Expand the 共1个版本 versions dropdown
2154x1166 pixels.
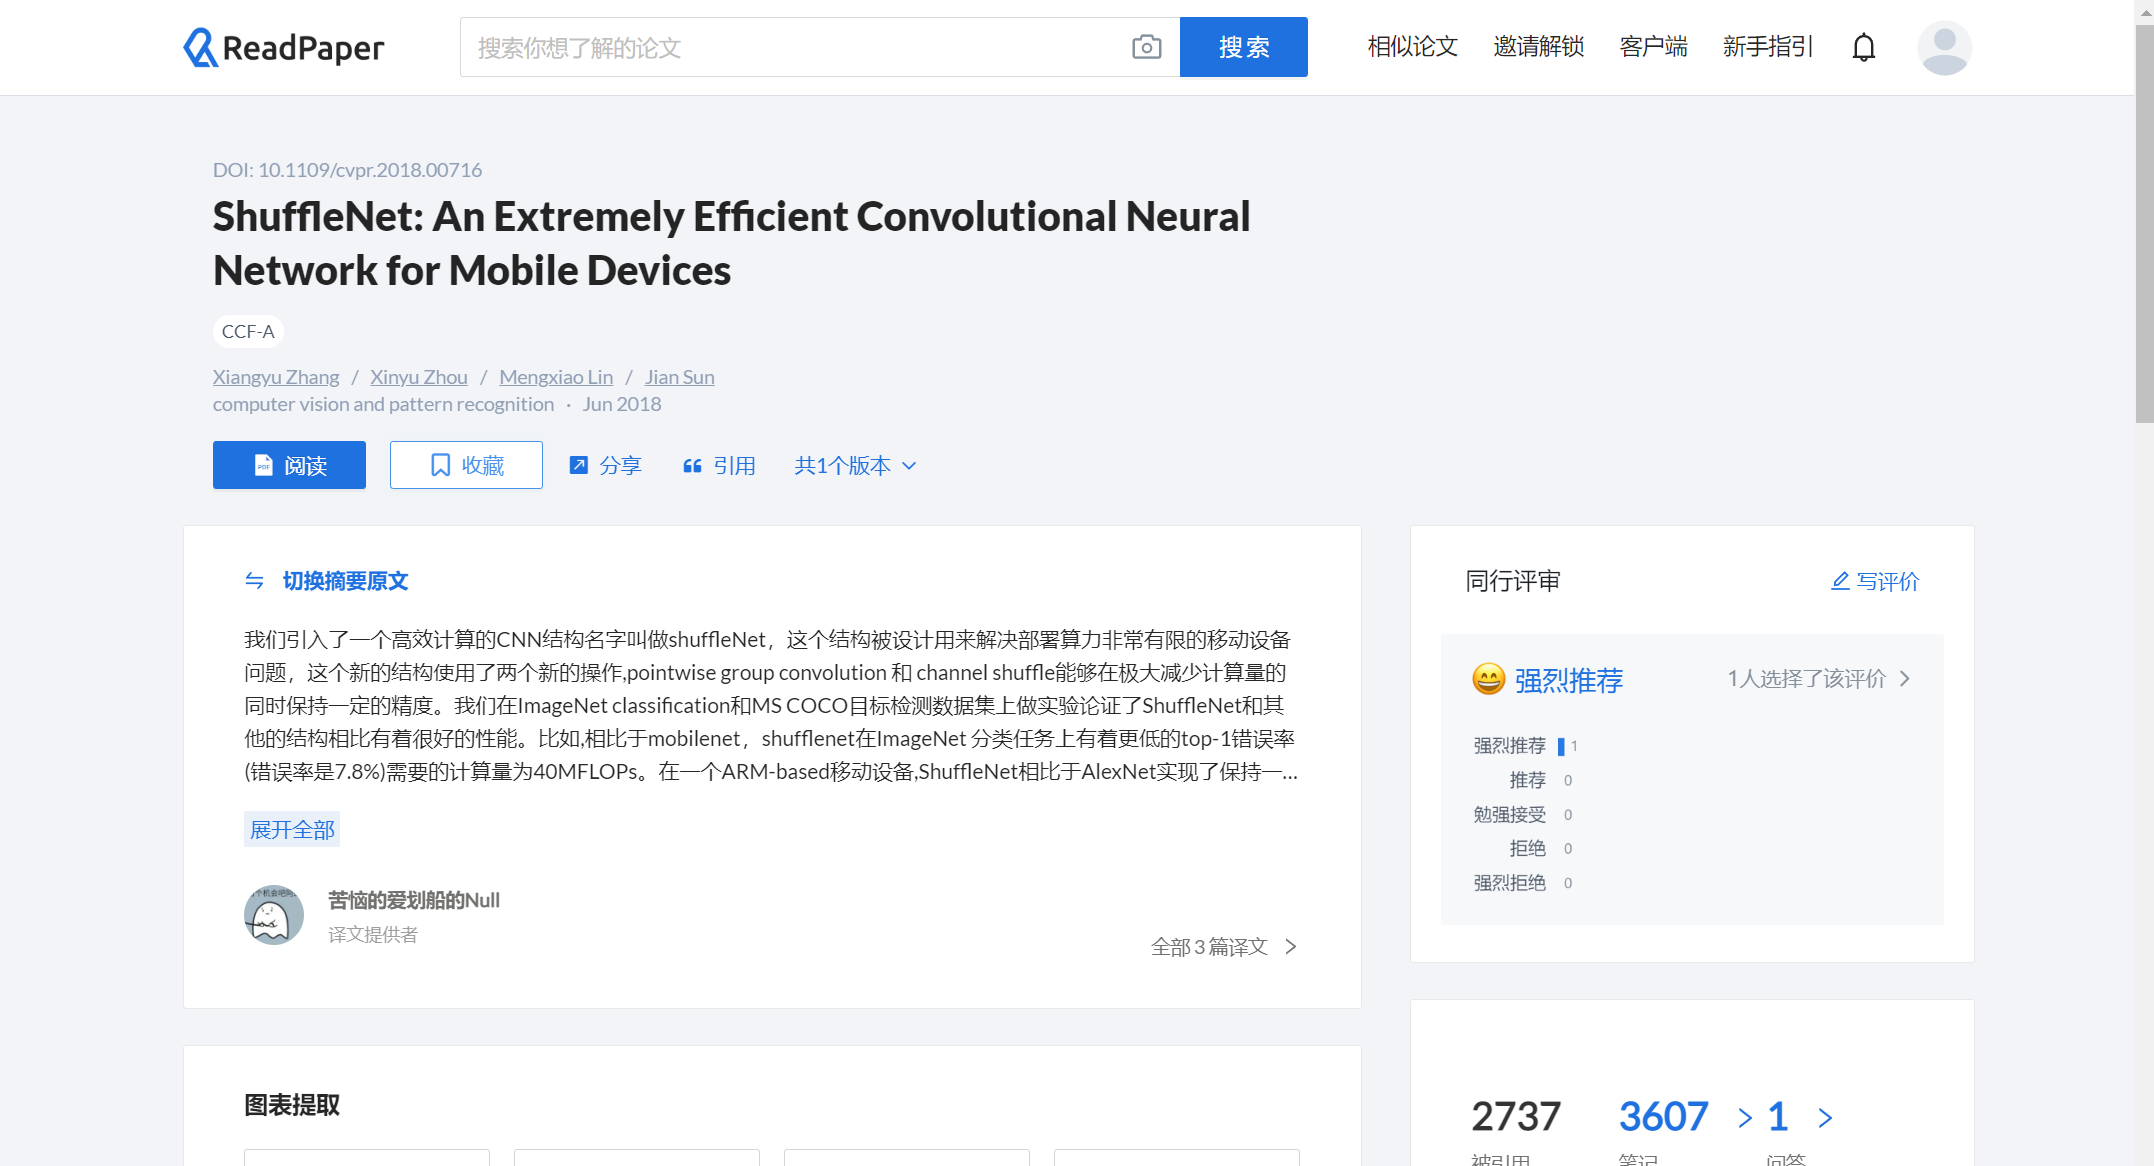855,466
